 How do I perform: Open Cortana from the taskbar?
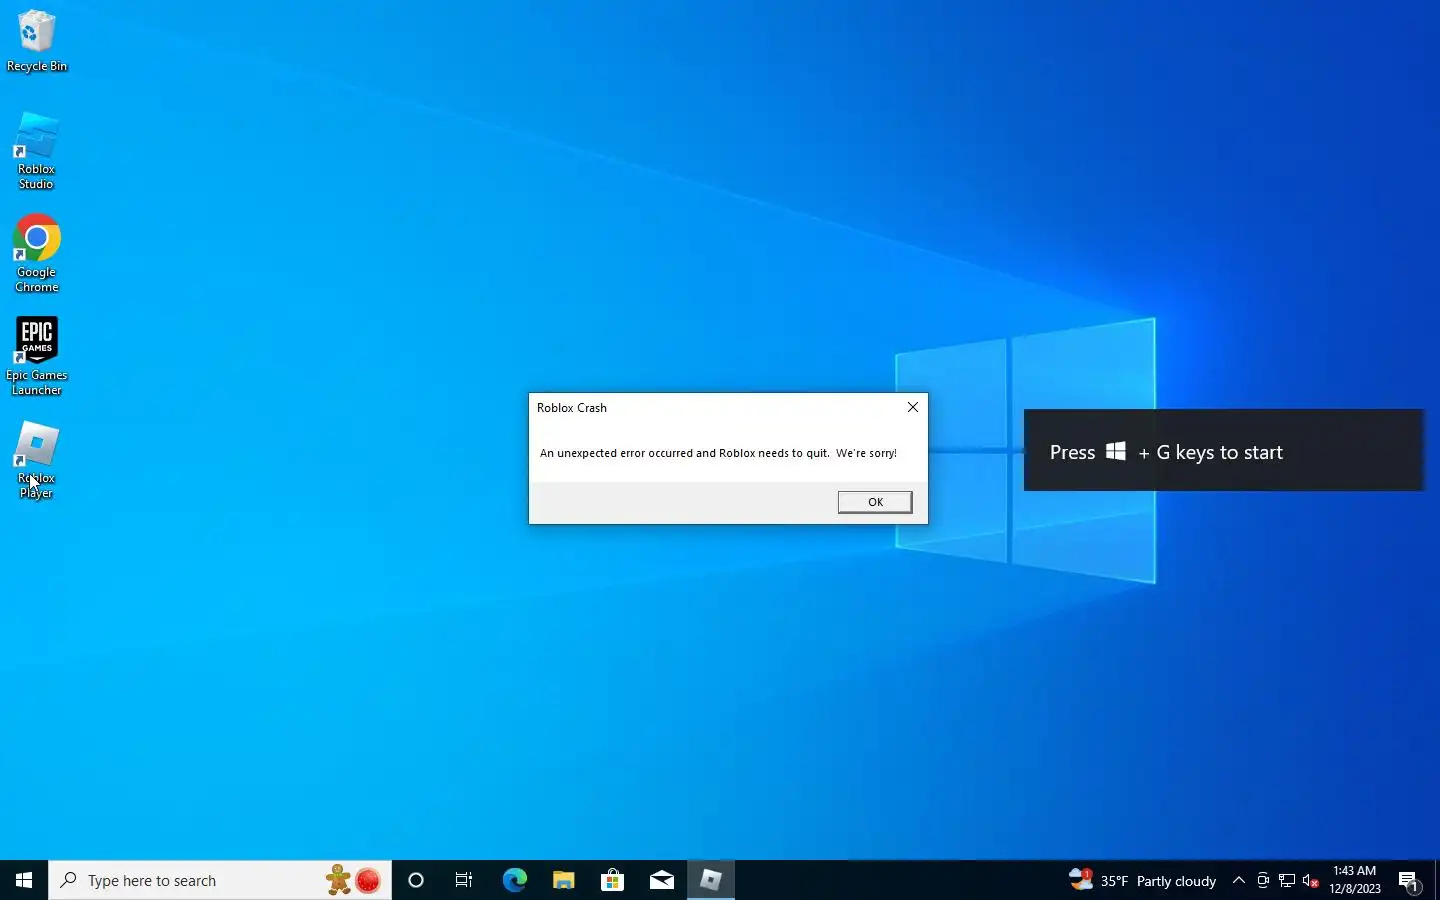click(x=416, y=880)
